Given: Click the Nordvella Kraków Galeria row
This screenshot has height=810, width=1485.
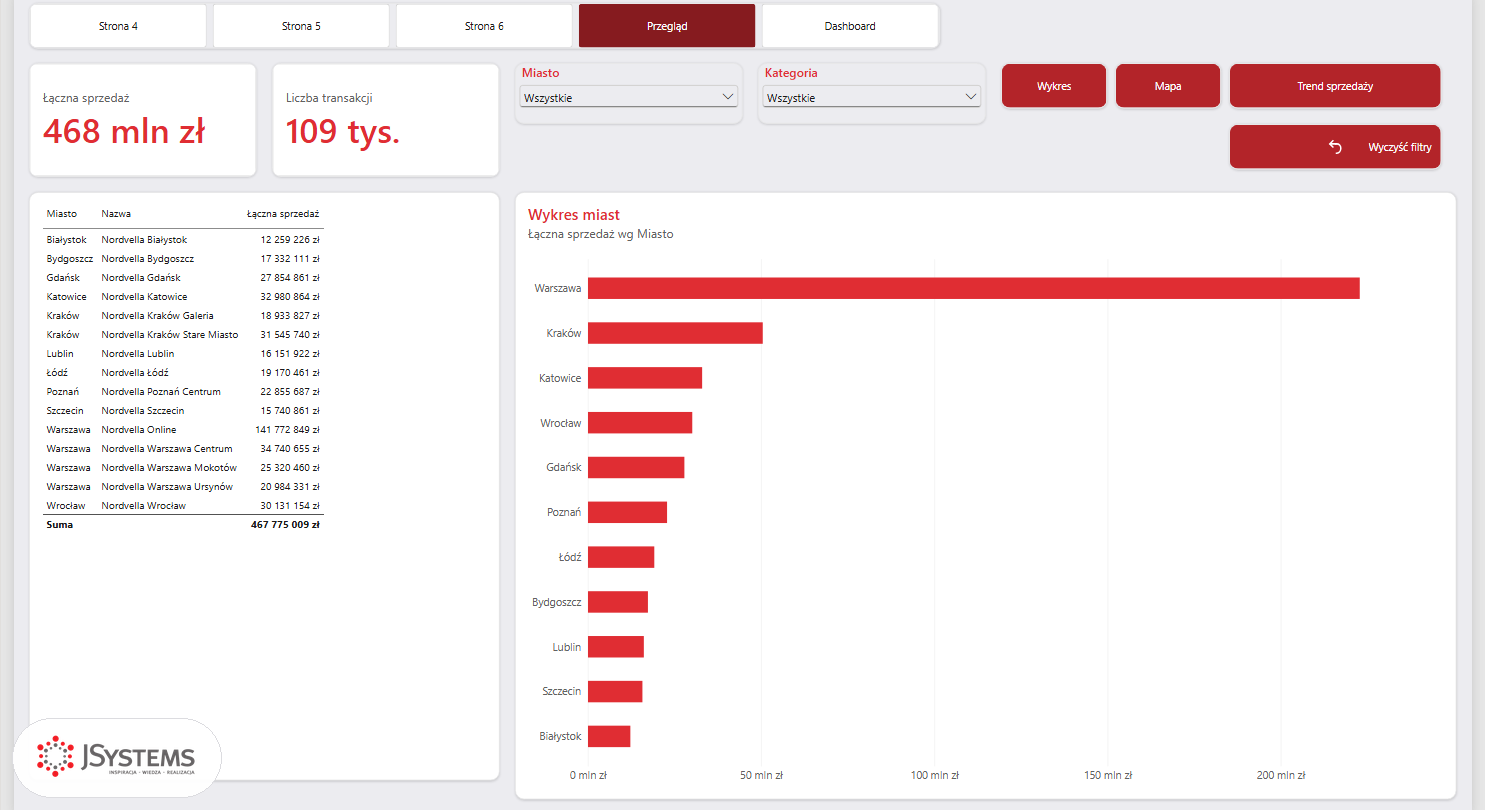Looking at the screenshot, I should [x=183, y=316].
